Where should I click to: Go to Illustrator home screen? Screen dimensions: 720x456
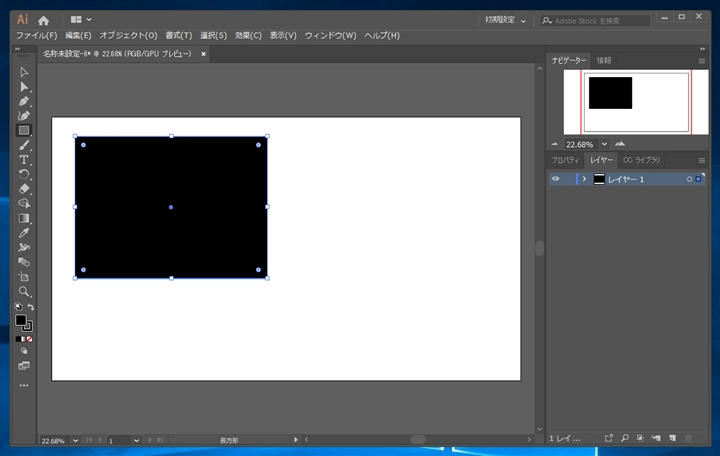tap(44, 20)
